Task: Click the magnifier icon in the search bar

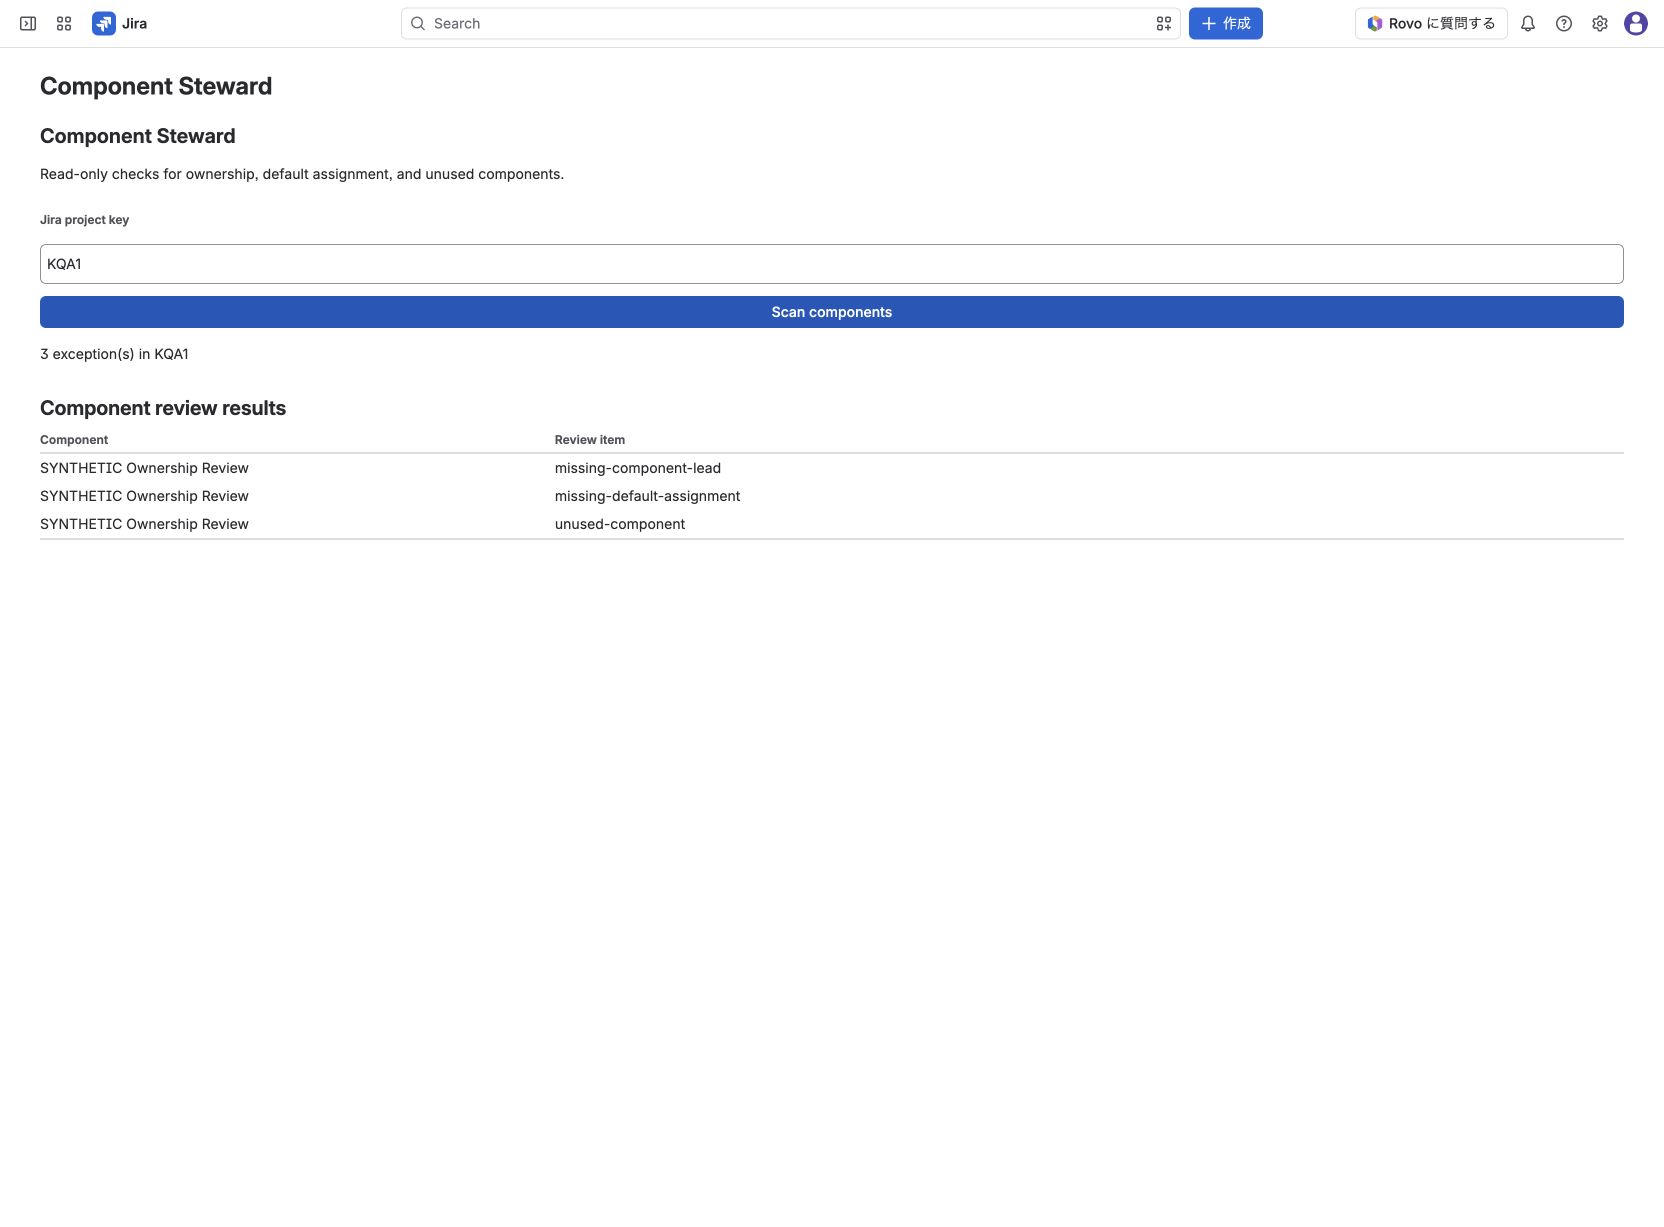Action: pos(418,23)
